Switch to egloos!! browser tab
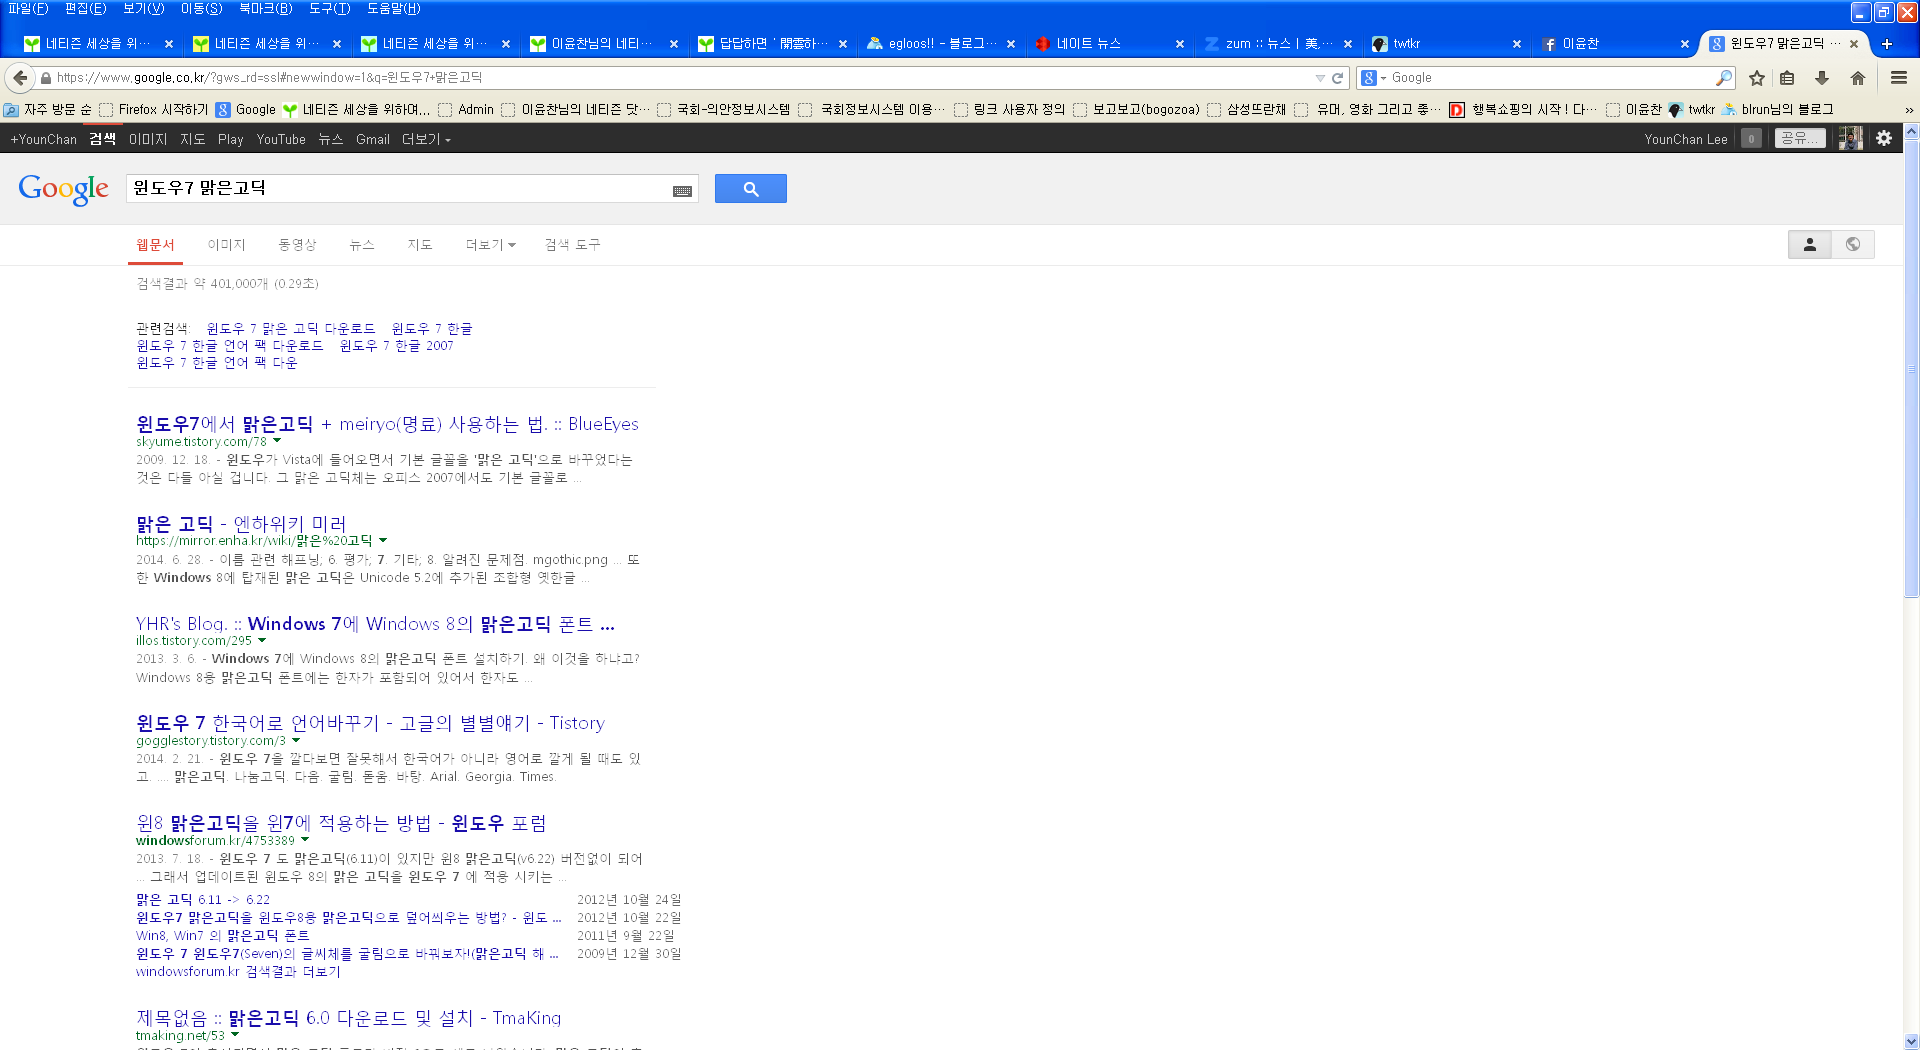This screenshot has height=1050, width=1920. pos(942,44)
